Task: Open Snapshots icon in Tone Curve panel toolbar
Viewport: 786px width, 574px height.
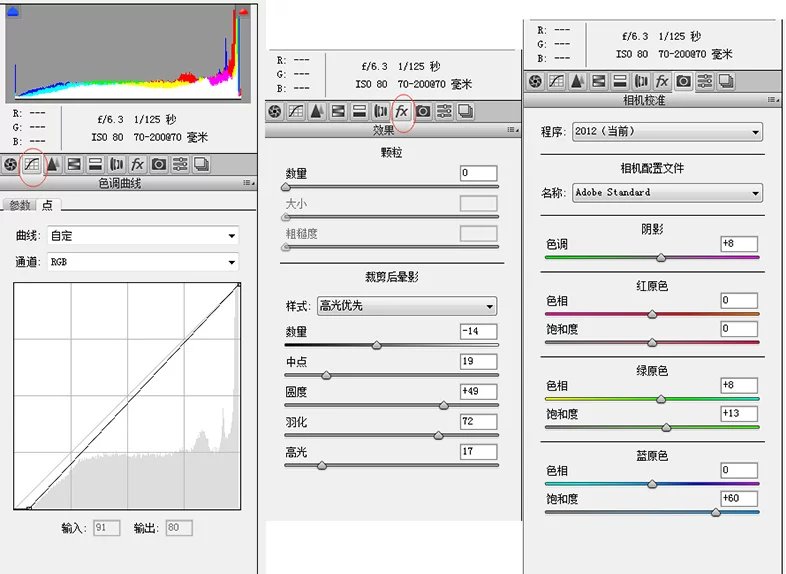Action: pyautogui.click(x=202, y=164)
